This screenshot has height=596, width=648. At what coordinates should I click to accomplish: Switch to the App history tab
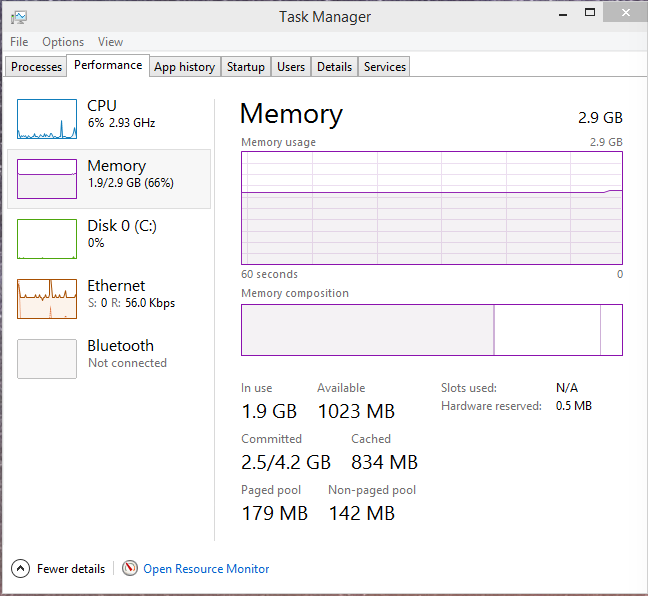coord(184,67)
